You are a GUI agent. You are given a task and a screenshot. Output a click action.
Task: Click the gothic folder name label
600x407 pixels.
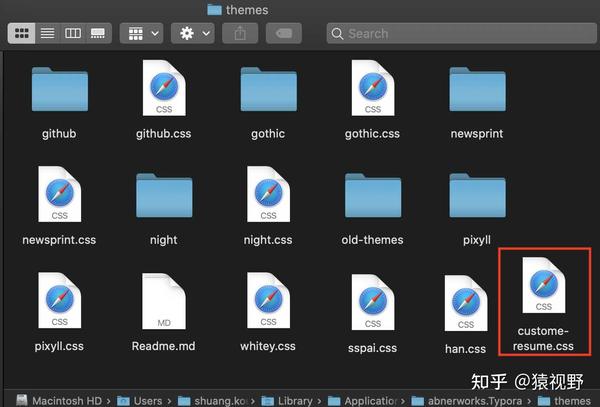click(x=268, y=134)
